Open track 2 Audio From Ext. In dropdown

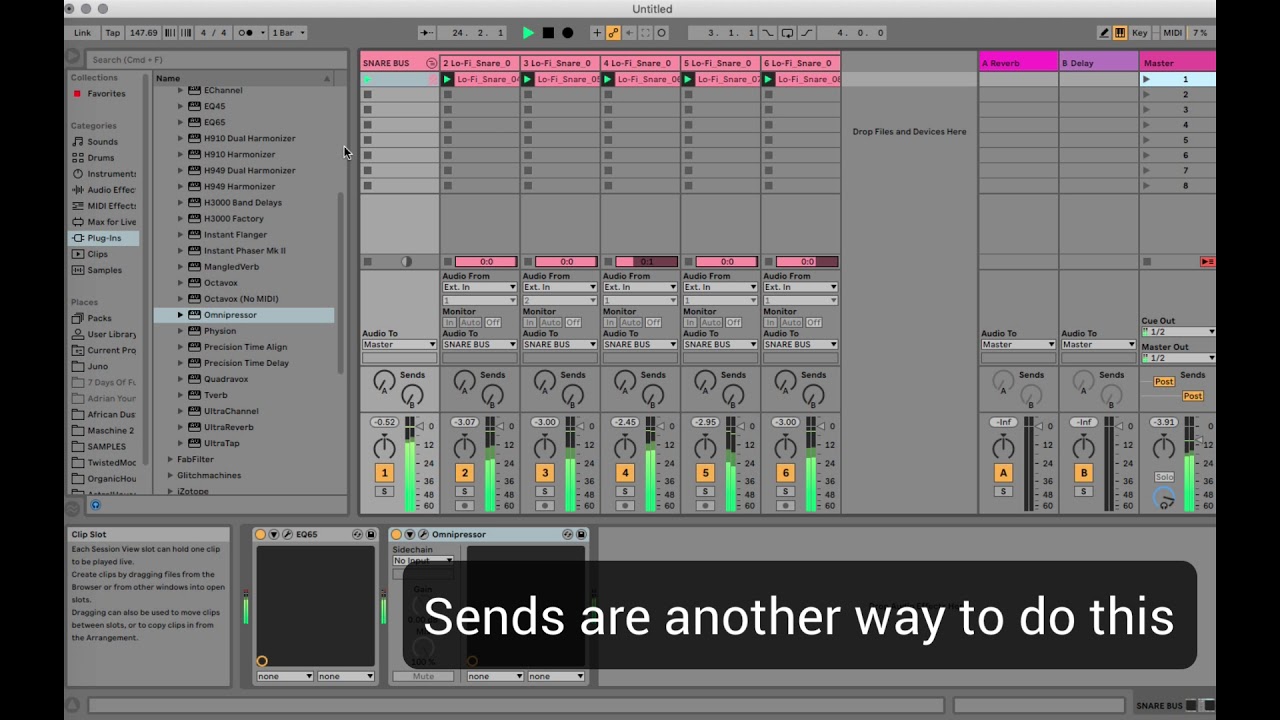click(480, 287)
